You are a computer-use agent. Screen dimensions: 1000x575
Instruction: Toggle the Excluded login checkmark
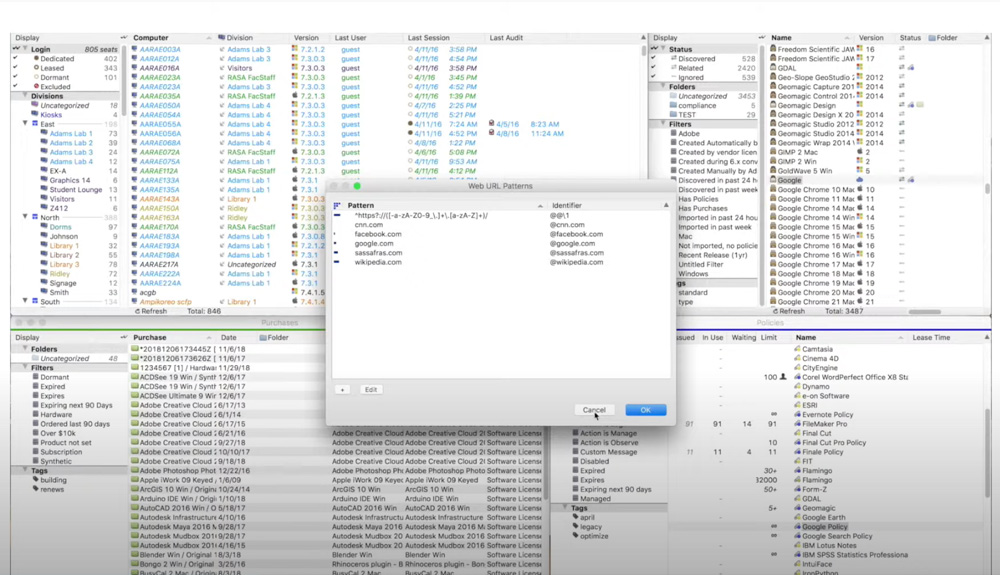tap(15, 86)
